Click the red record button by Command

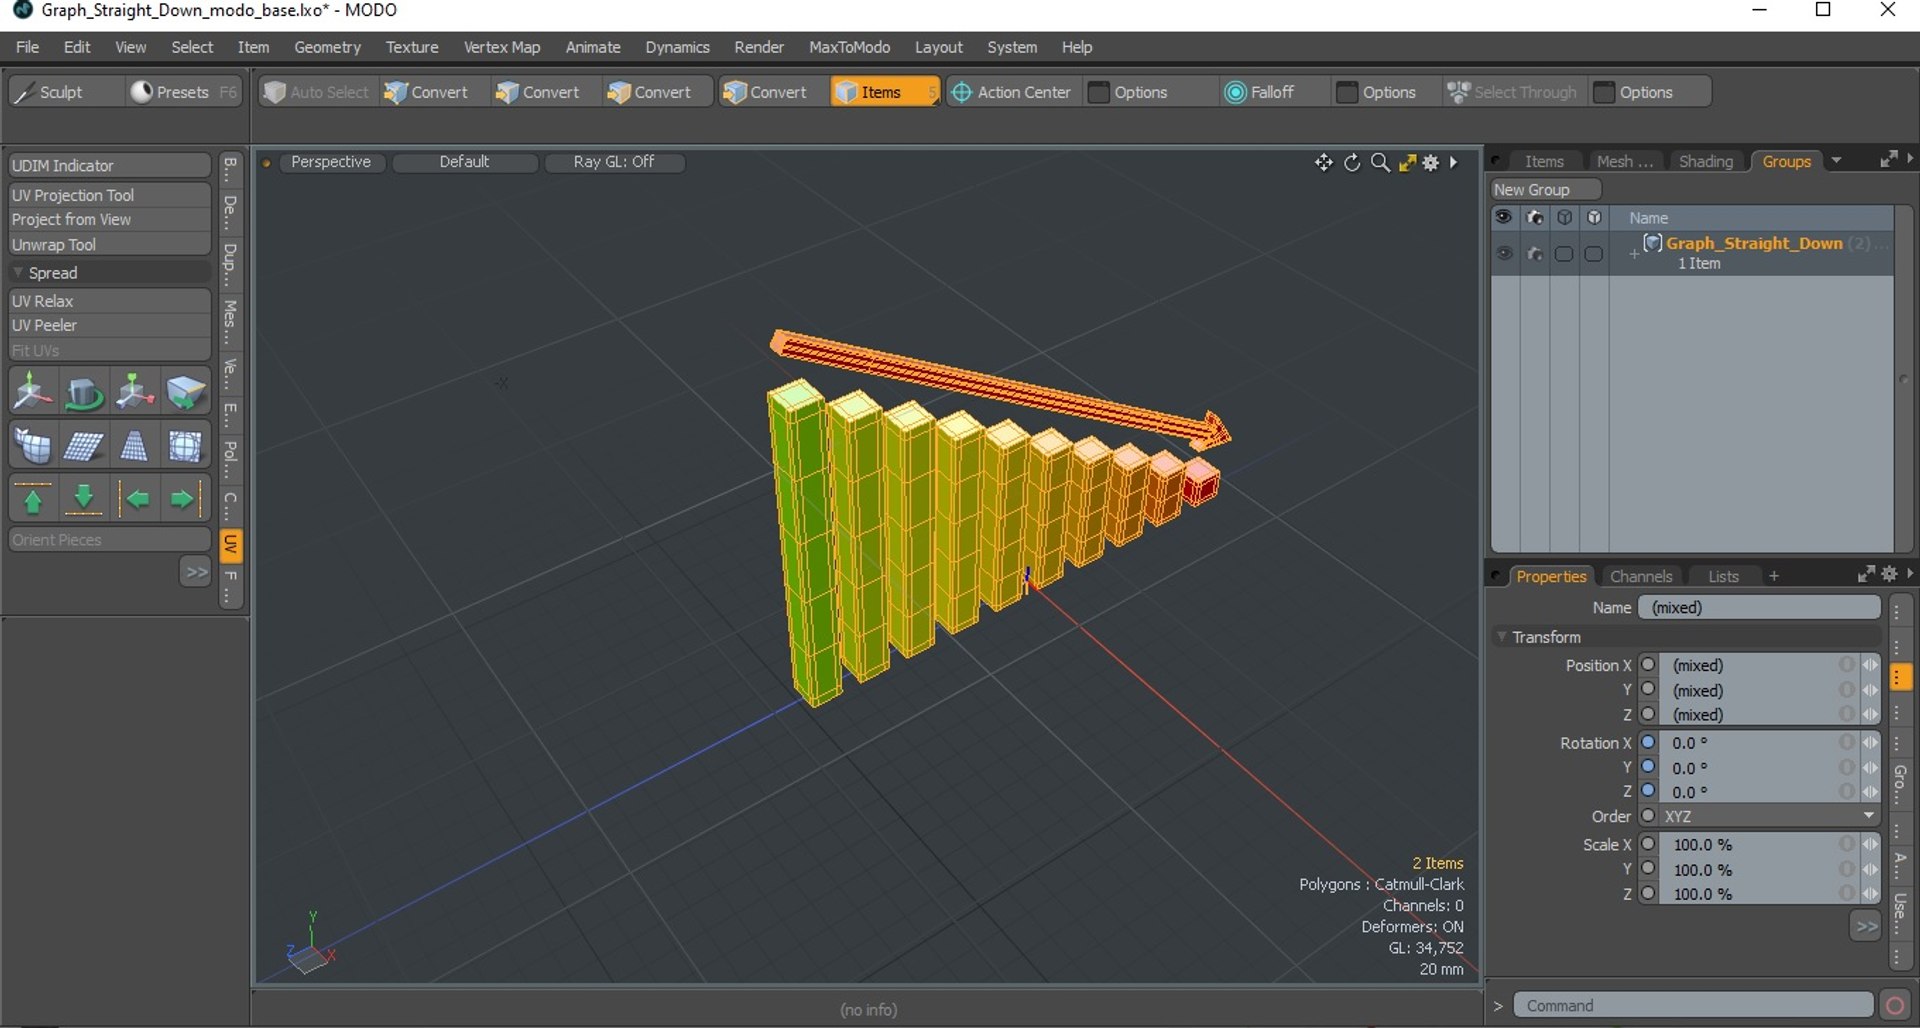1894,1005
